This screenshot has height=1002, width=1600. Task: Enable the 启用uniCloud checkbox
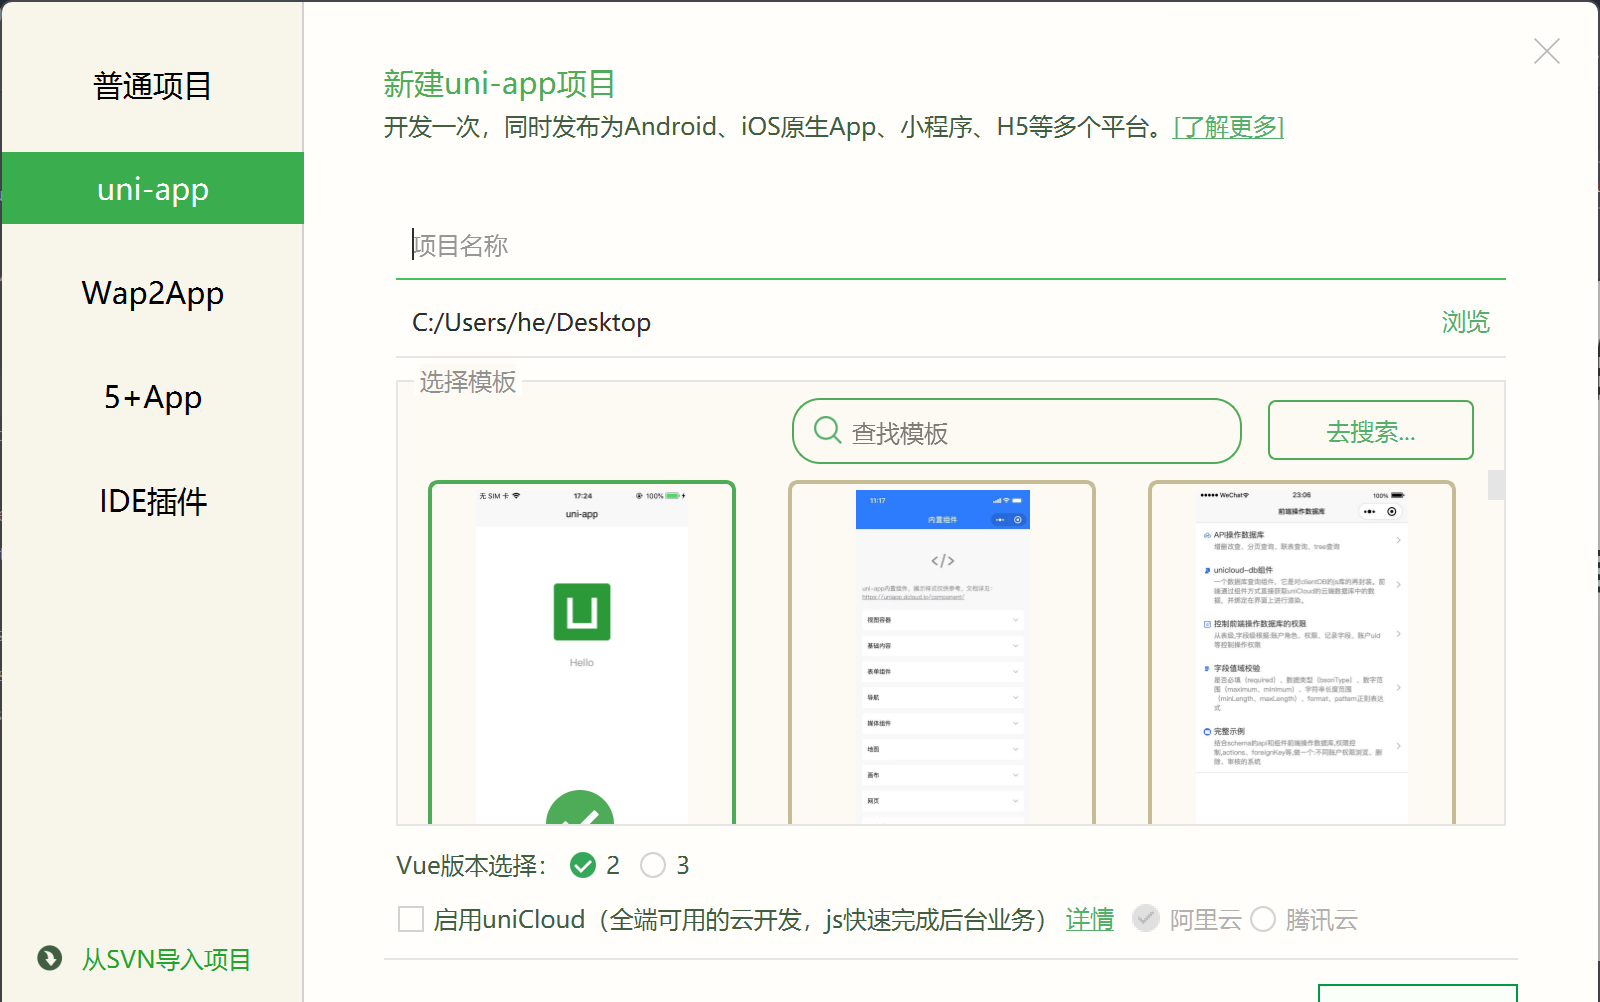pos(411,919)
